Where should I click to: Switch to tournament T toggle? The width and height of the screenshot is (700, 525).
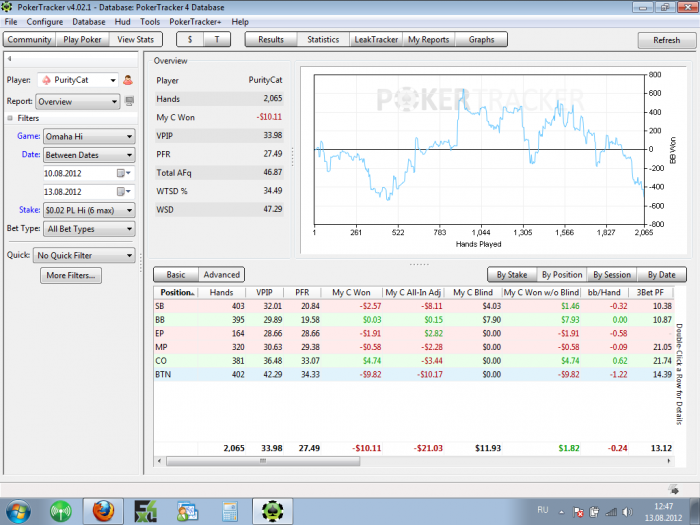point(217,40)
